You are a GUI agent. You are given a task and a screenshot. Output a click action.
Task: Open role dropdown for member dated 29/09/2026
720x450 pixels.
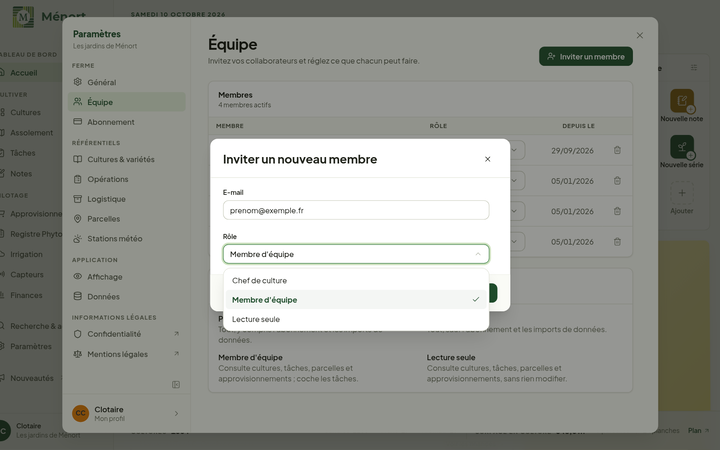coord(515,150)
